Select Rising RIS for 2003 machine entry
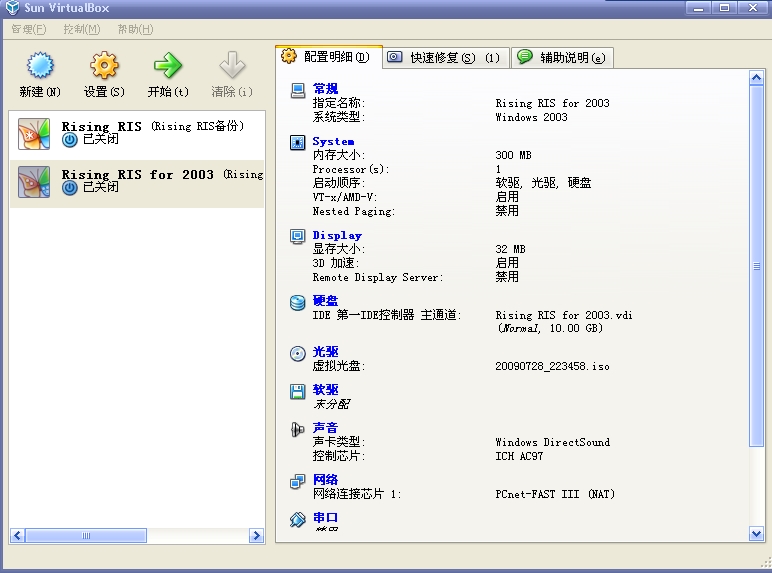This screenshot has width=772, height=573. tap(137, 184)
